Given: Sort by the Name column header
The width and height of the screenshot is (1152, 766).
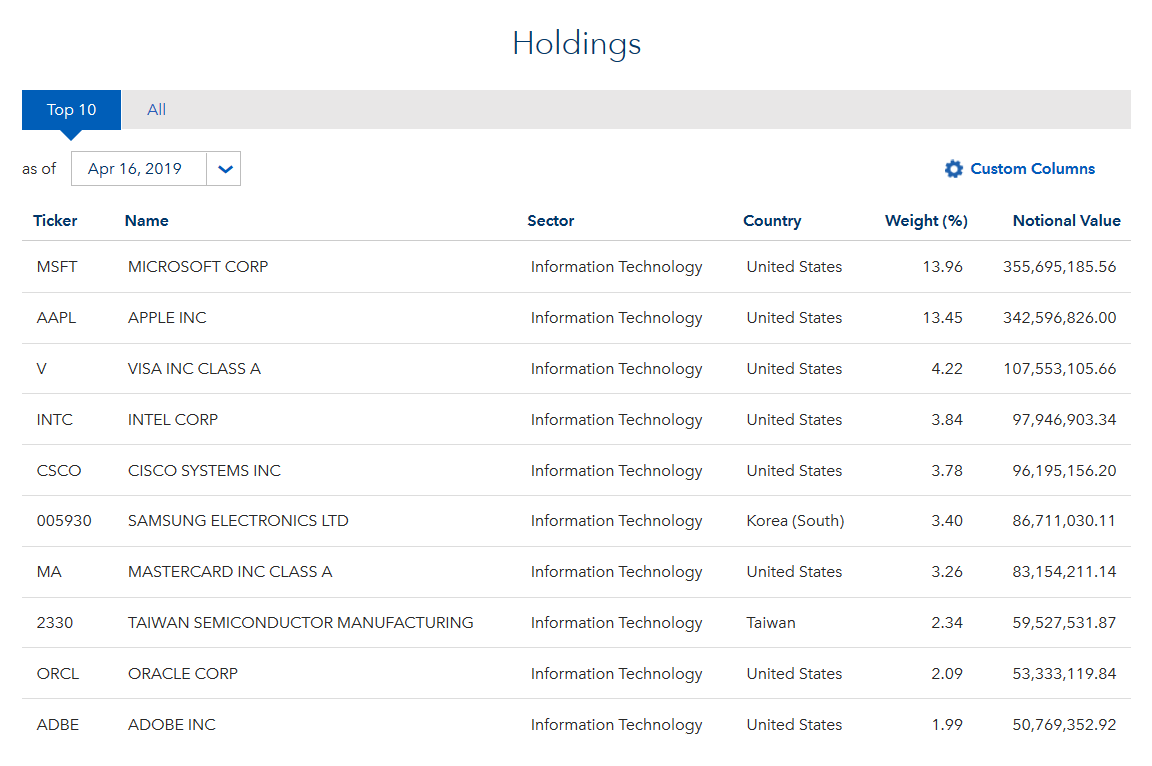Looking at the screenshot, I should tap(147, 220).
